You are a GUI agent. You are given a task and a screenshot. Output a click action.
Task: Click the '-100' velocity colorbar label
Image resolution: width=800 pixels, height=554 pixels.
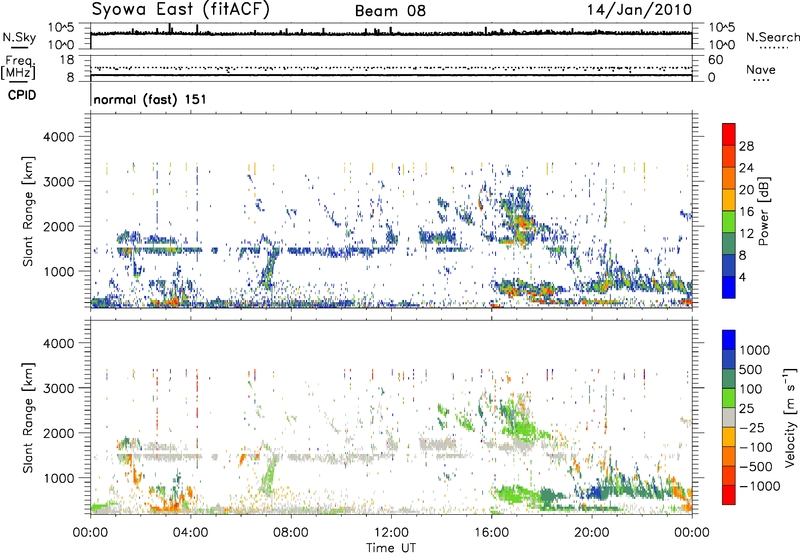756,447
